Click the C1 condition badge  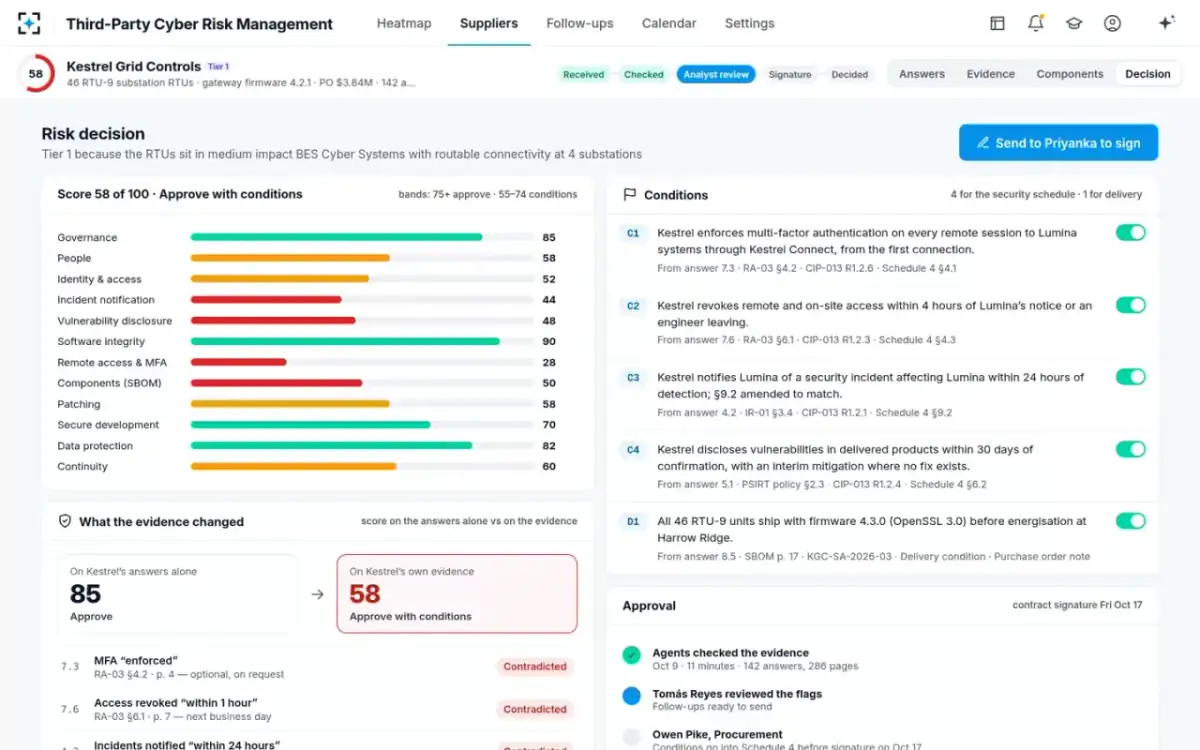click(x=633, y=233)
